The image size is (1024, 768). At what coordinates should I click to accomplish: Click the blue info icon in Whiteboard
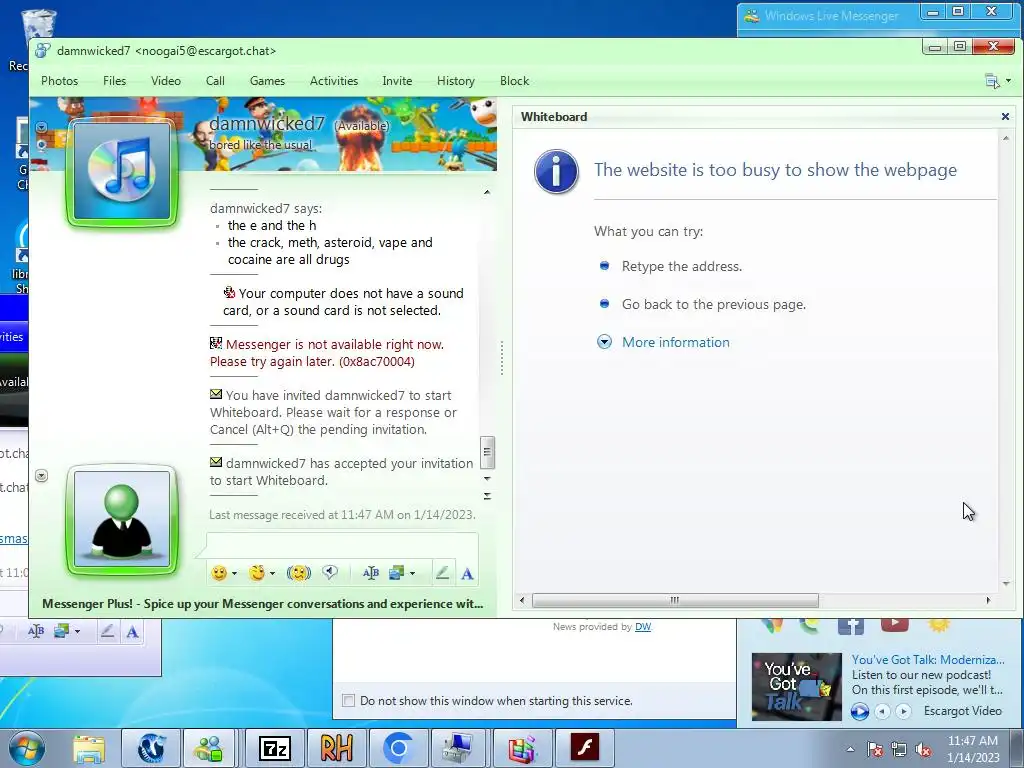pyautogui.click(x=556, y=172)
